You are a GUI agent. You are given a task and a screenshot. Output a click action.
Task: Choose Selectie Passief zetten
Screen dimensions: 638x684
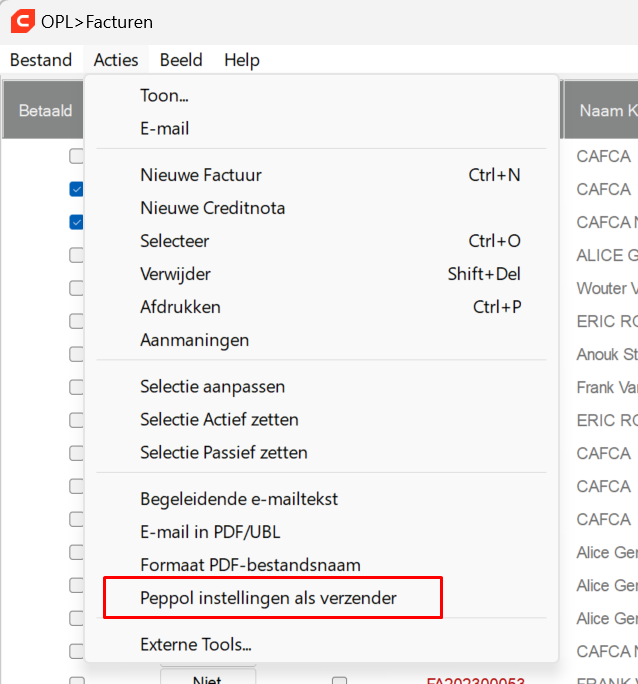pos(321,452)
